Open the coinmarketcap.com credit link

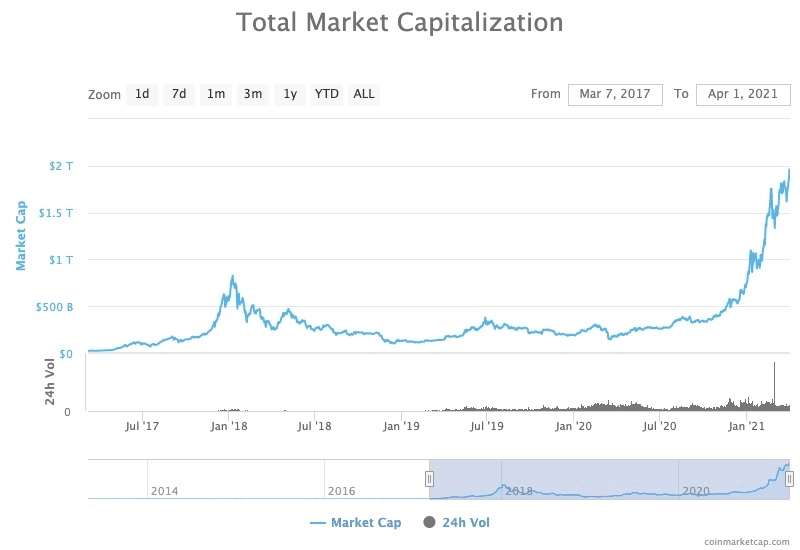click(x=746, y=542)
